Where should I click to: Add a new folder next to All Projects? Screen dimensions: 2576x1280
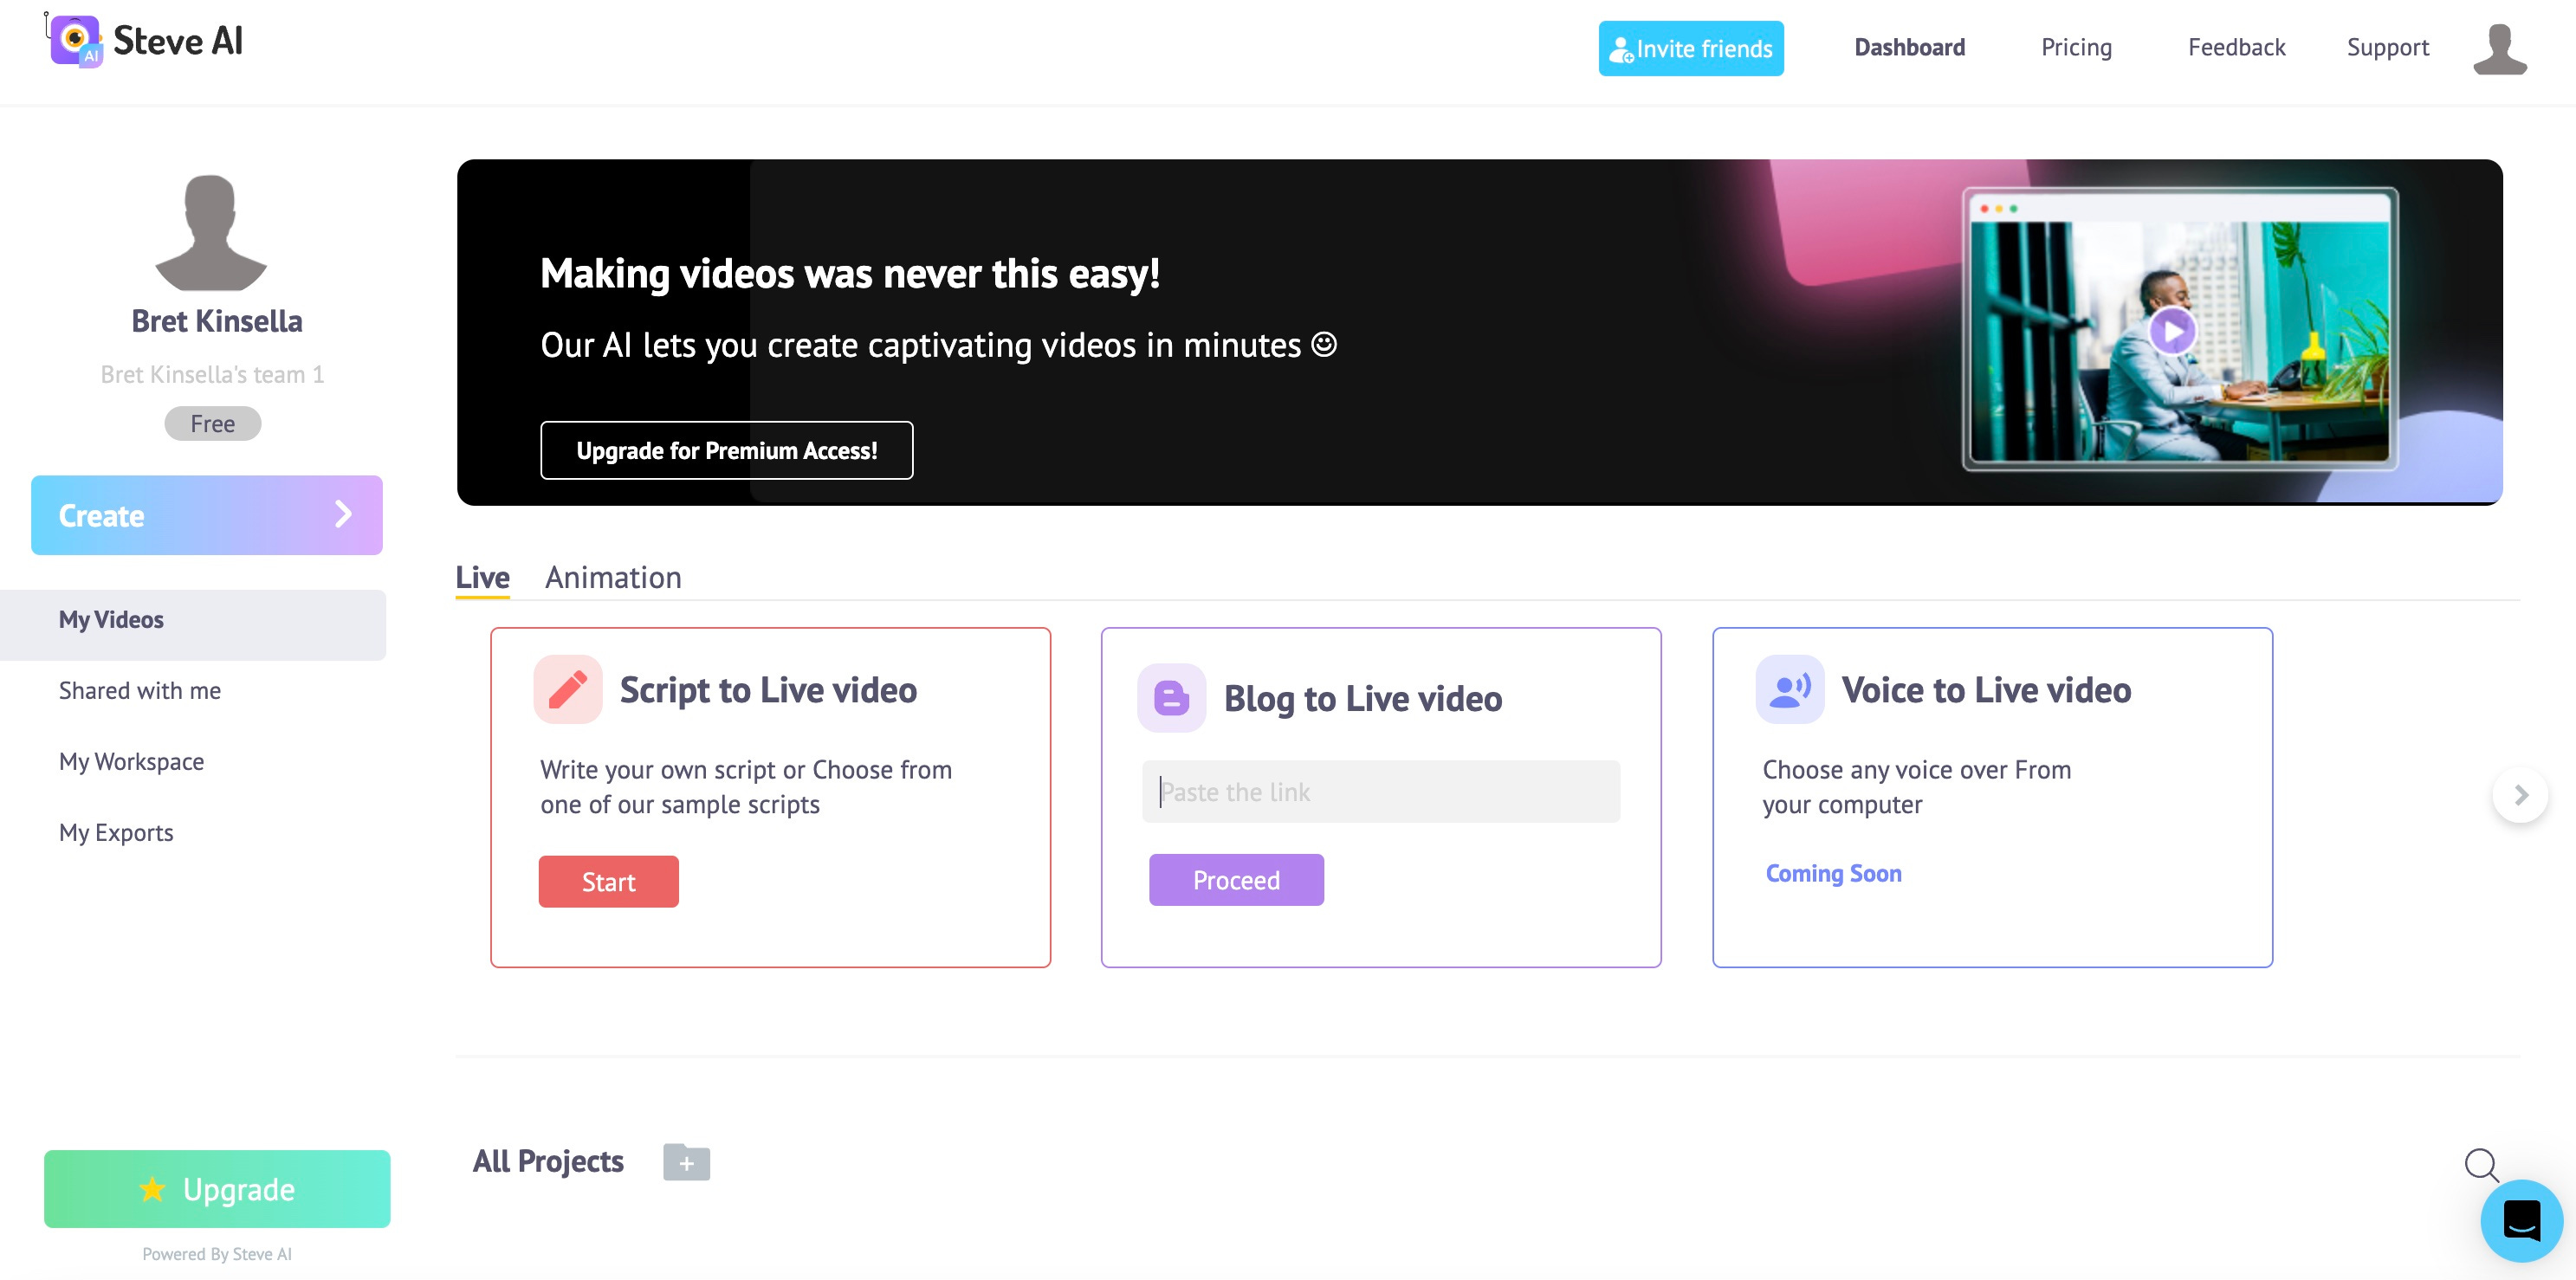(687, 1162)
